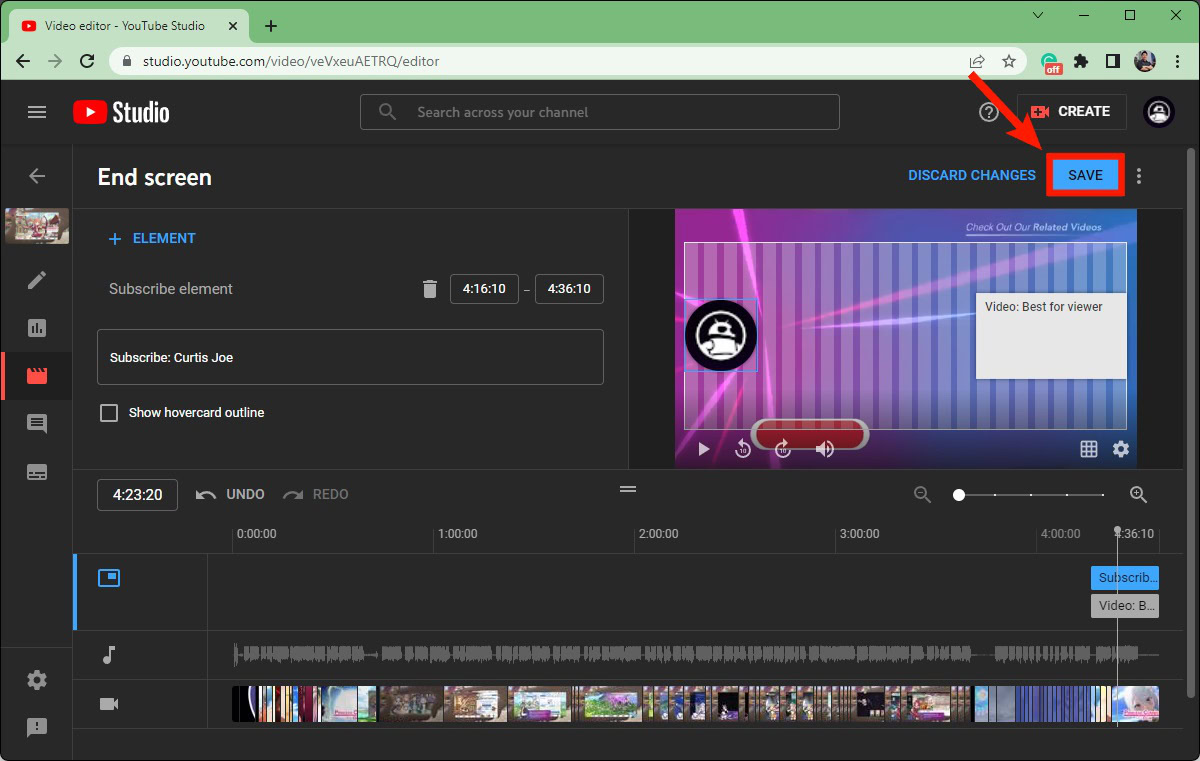Save the end screen changes

tap(1085, 175)
